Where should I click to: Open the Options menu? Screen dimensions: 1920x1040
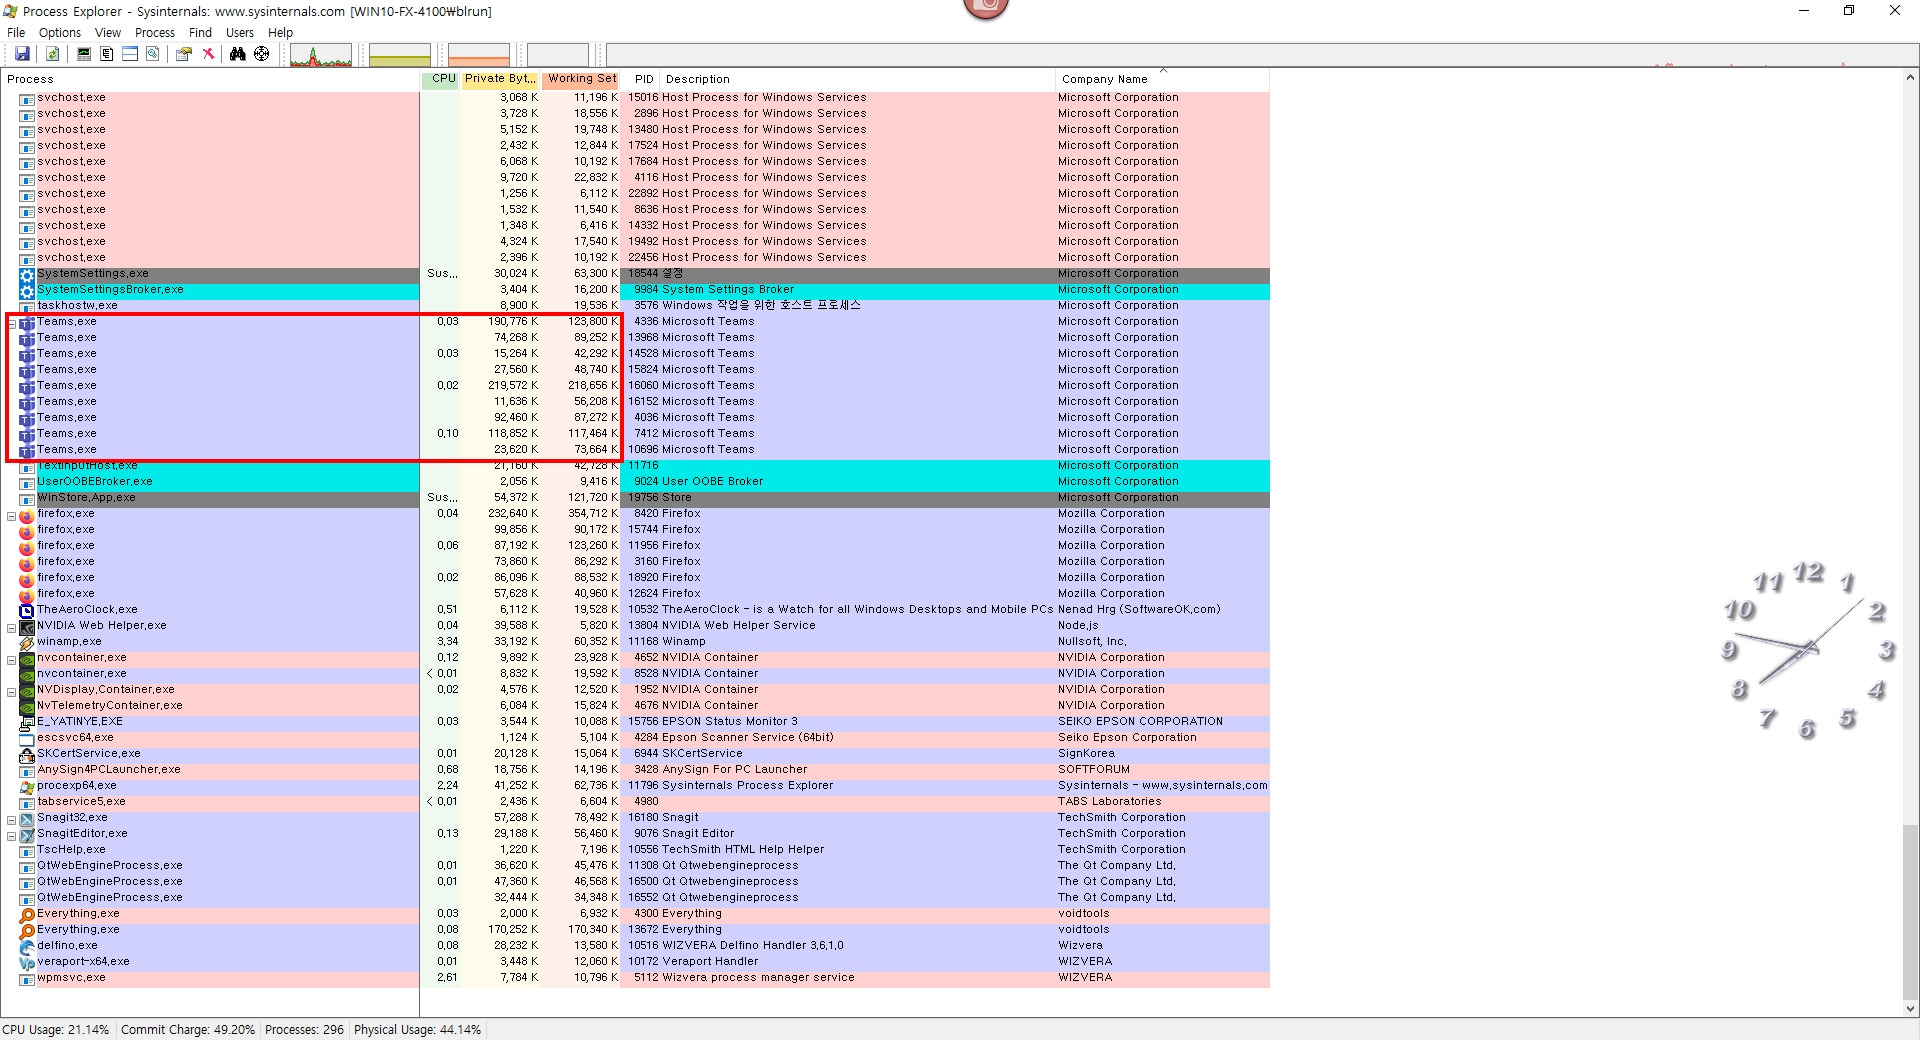click(x=60, y=33)
